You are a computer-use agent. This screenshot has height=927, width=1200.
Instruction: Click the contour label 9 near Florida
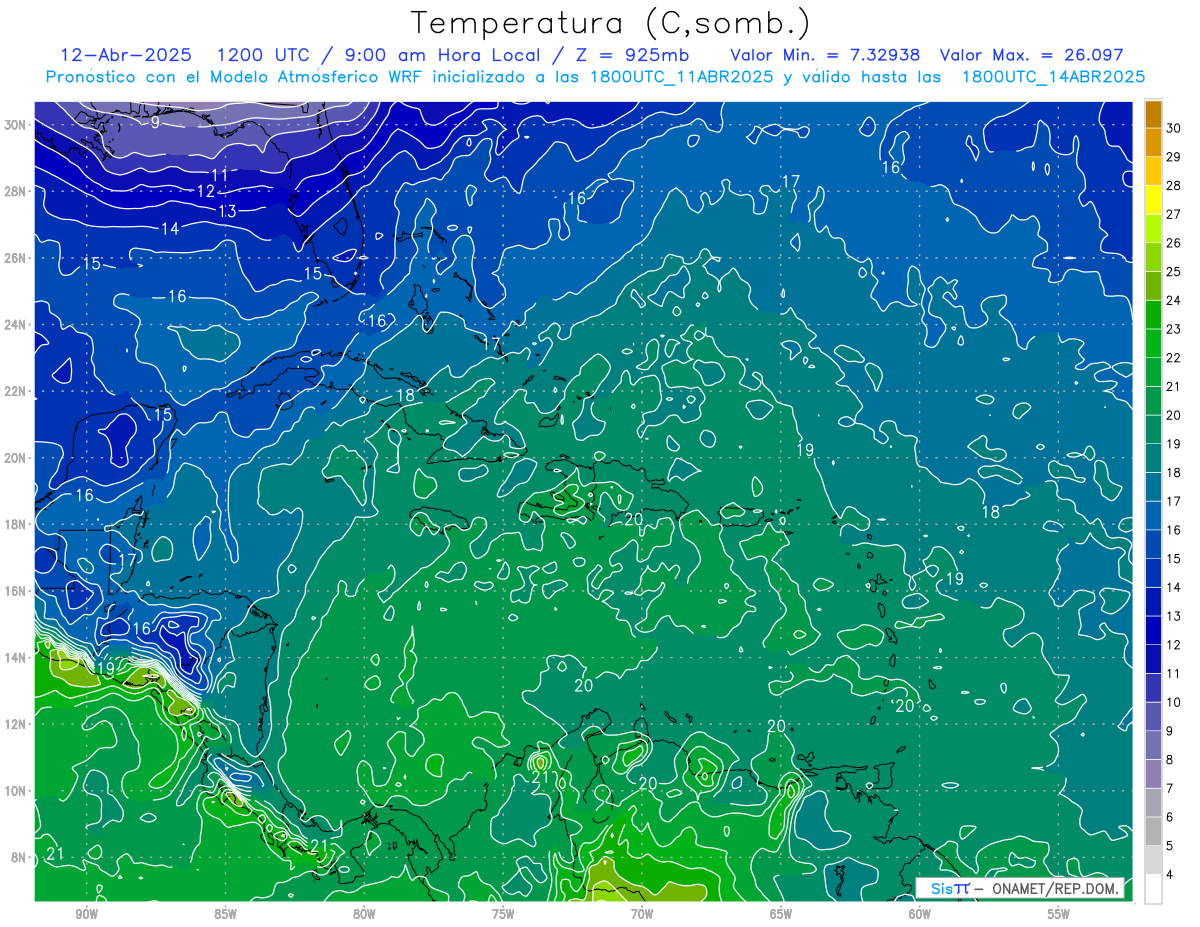tap(155, 122)
